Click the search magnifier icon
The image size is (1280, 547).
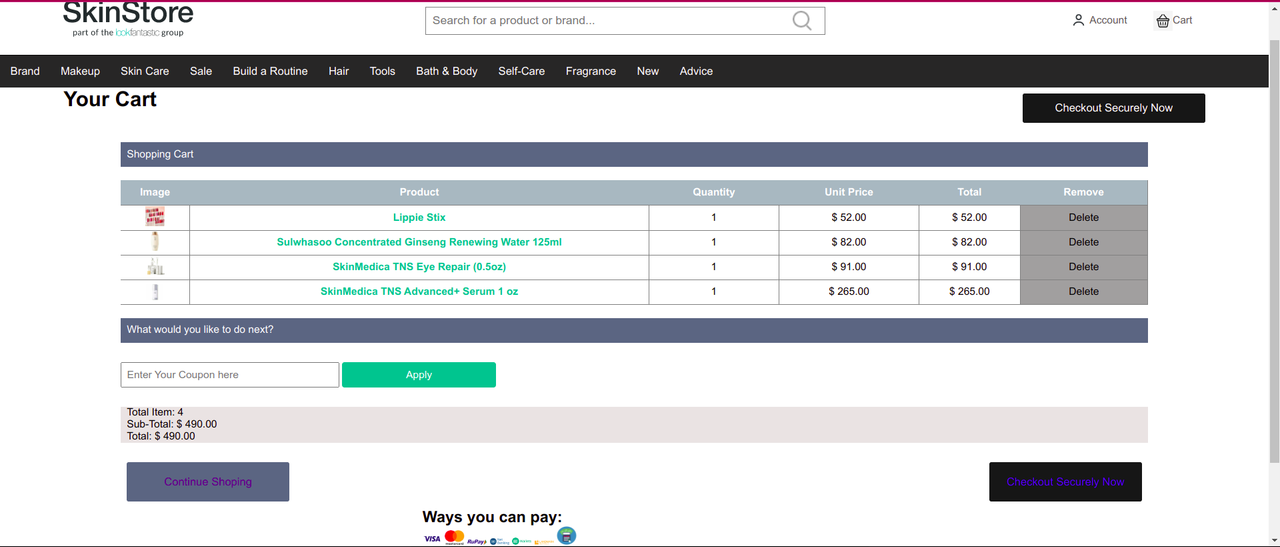802,21
